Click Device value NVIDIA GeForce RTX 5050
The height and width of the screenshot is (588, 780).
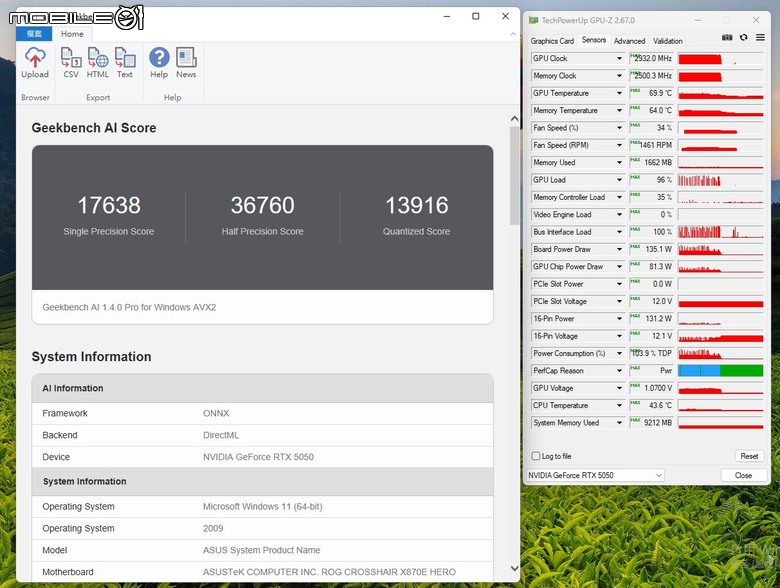[x=258, y=457]
